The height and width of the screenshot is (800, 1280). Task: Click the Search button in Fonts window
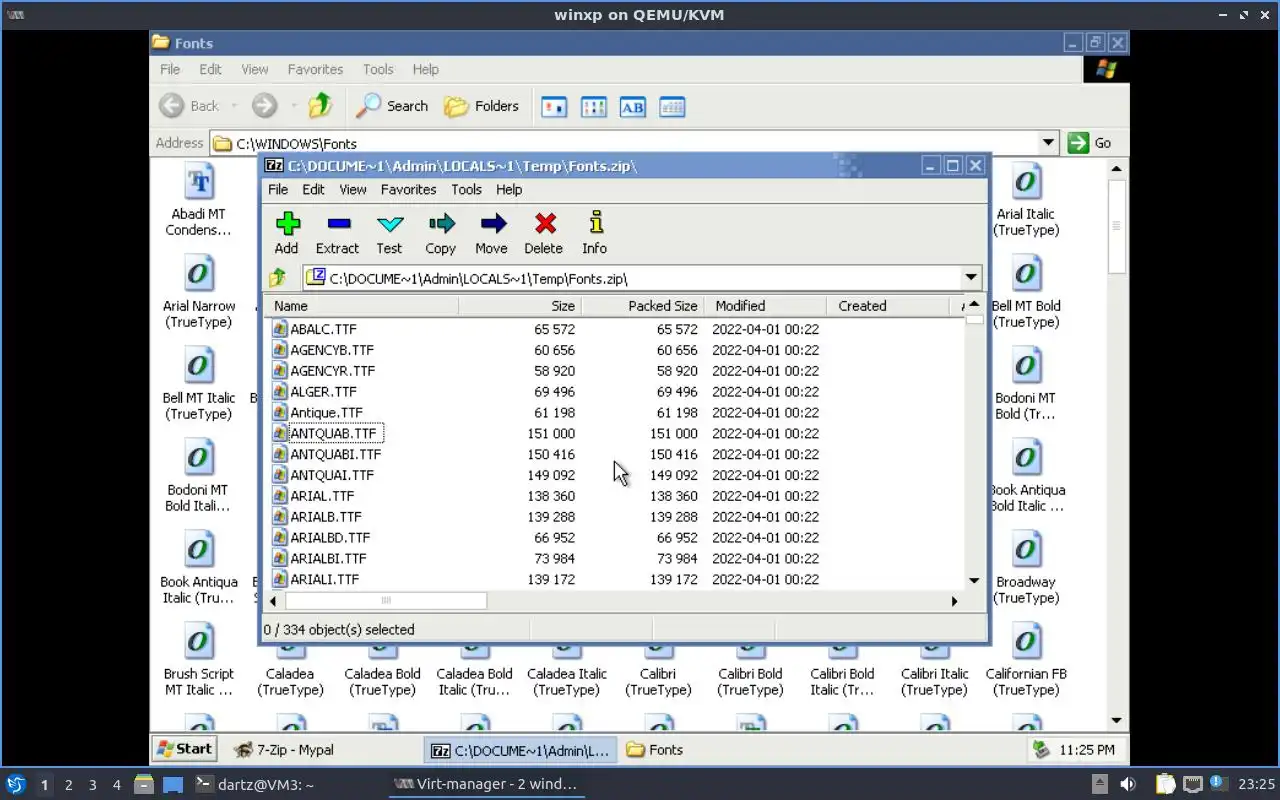coord(392,106)
